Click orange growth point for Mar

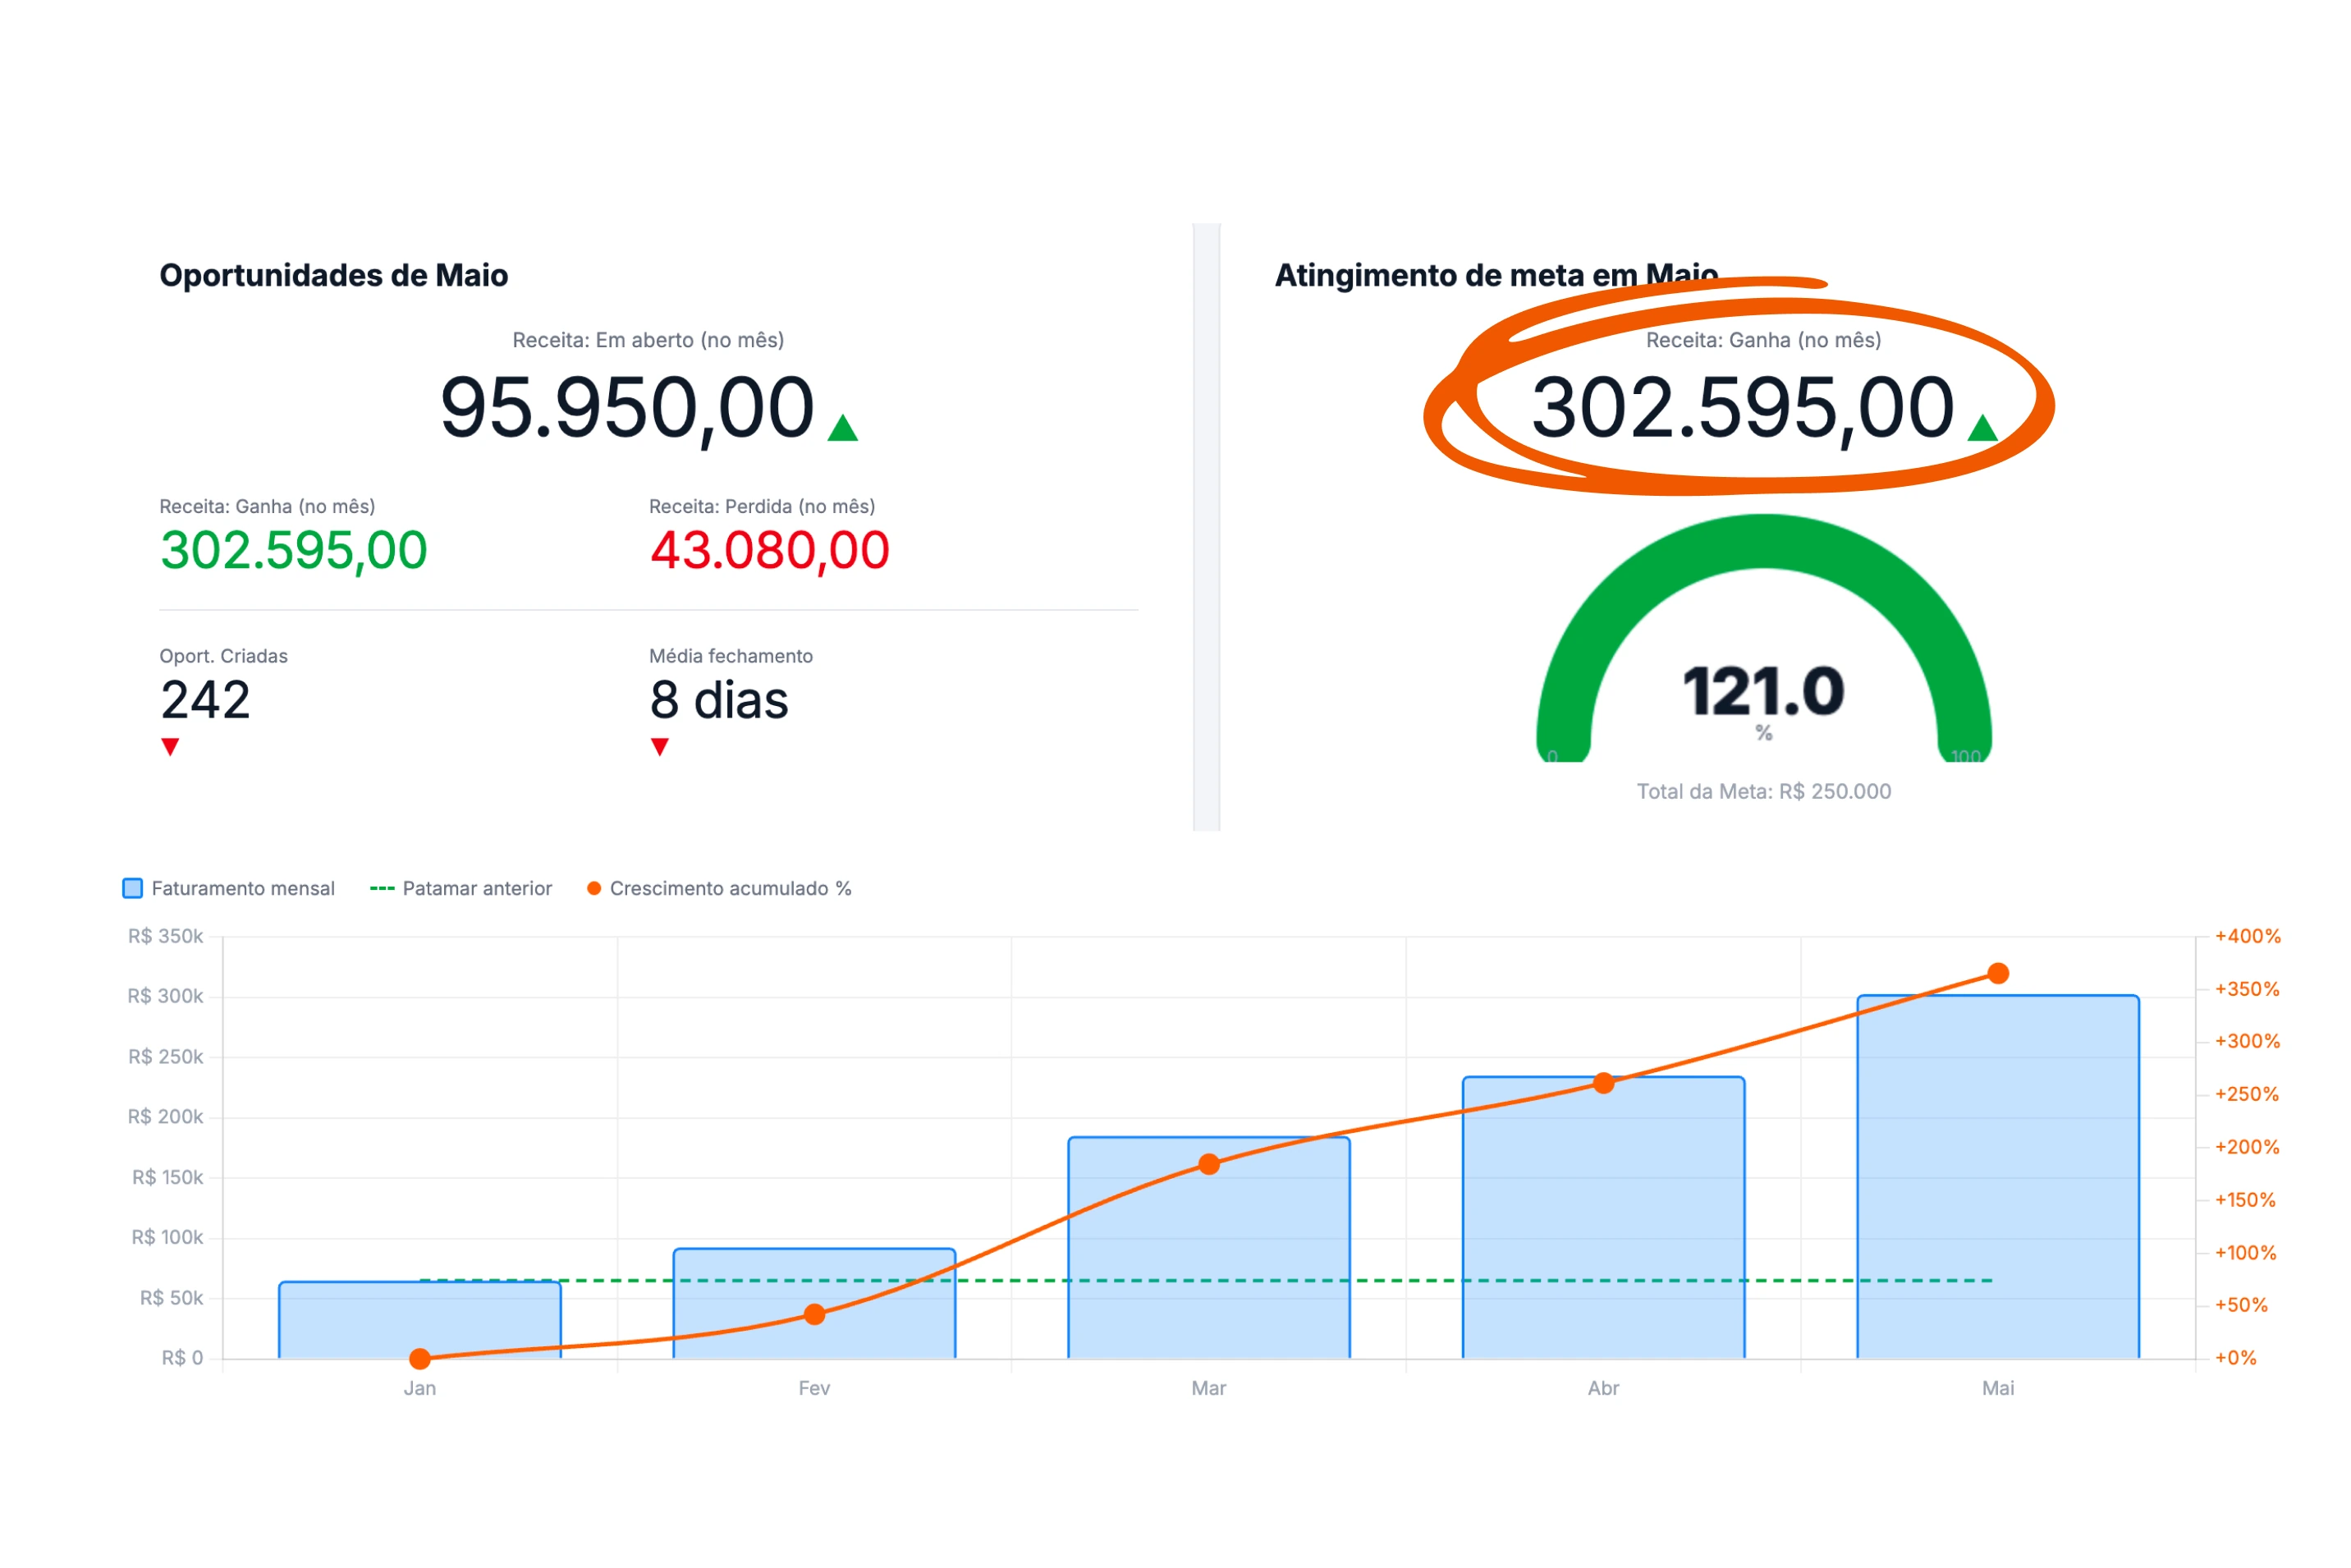1208,1164
